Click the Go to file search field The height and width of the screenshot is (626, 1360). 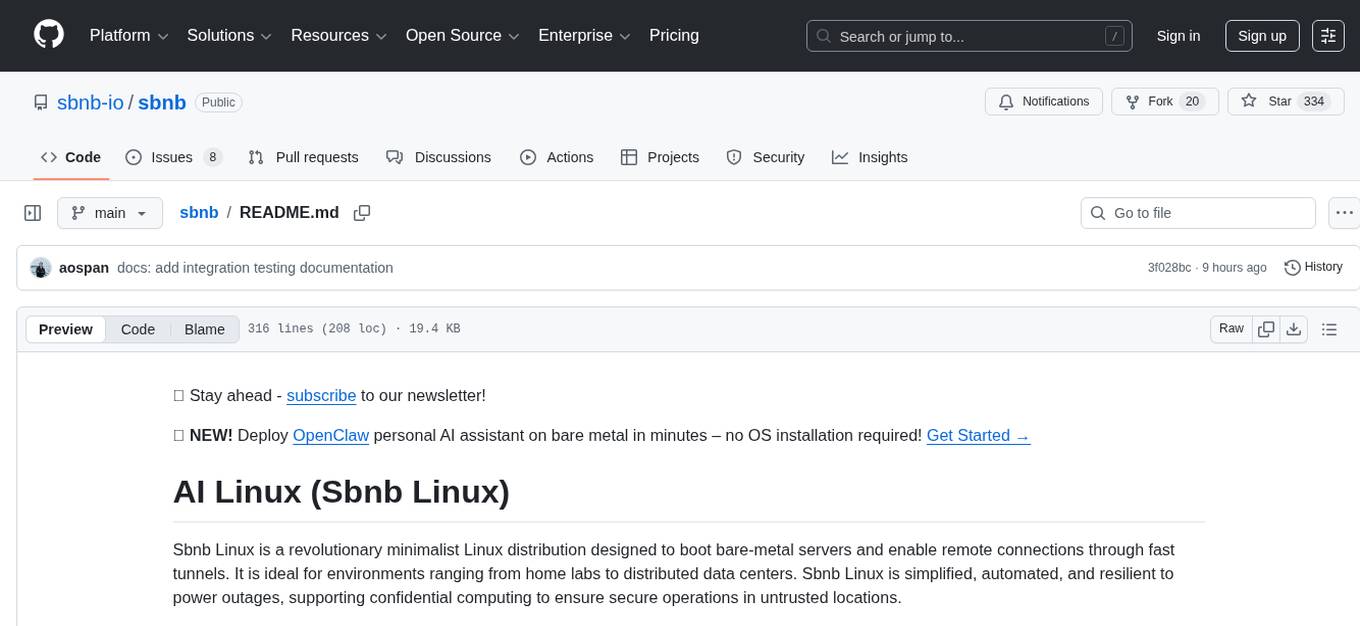[x=1197, y=212]
